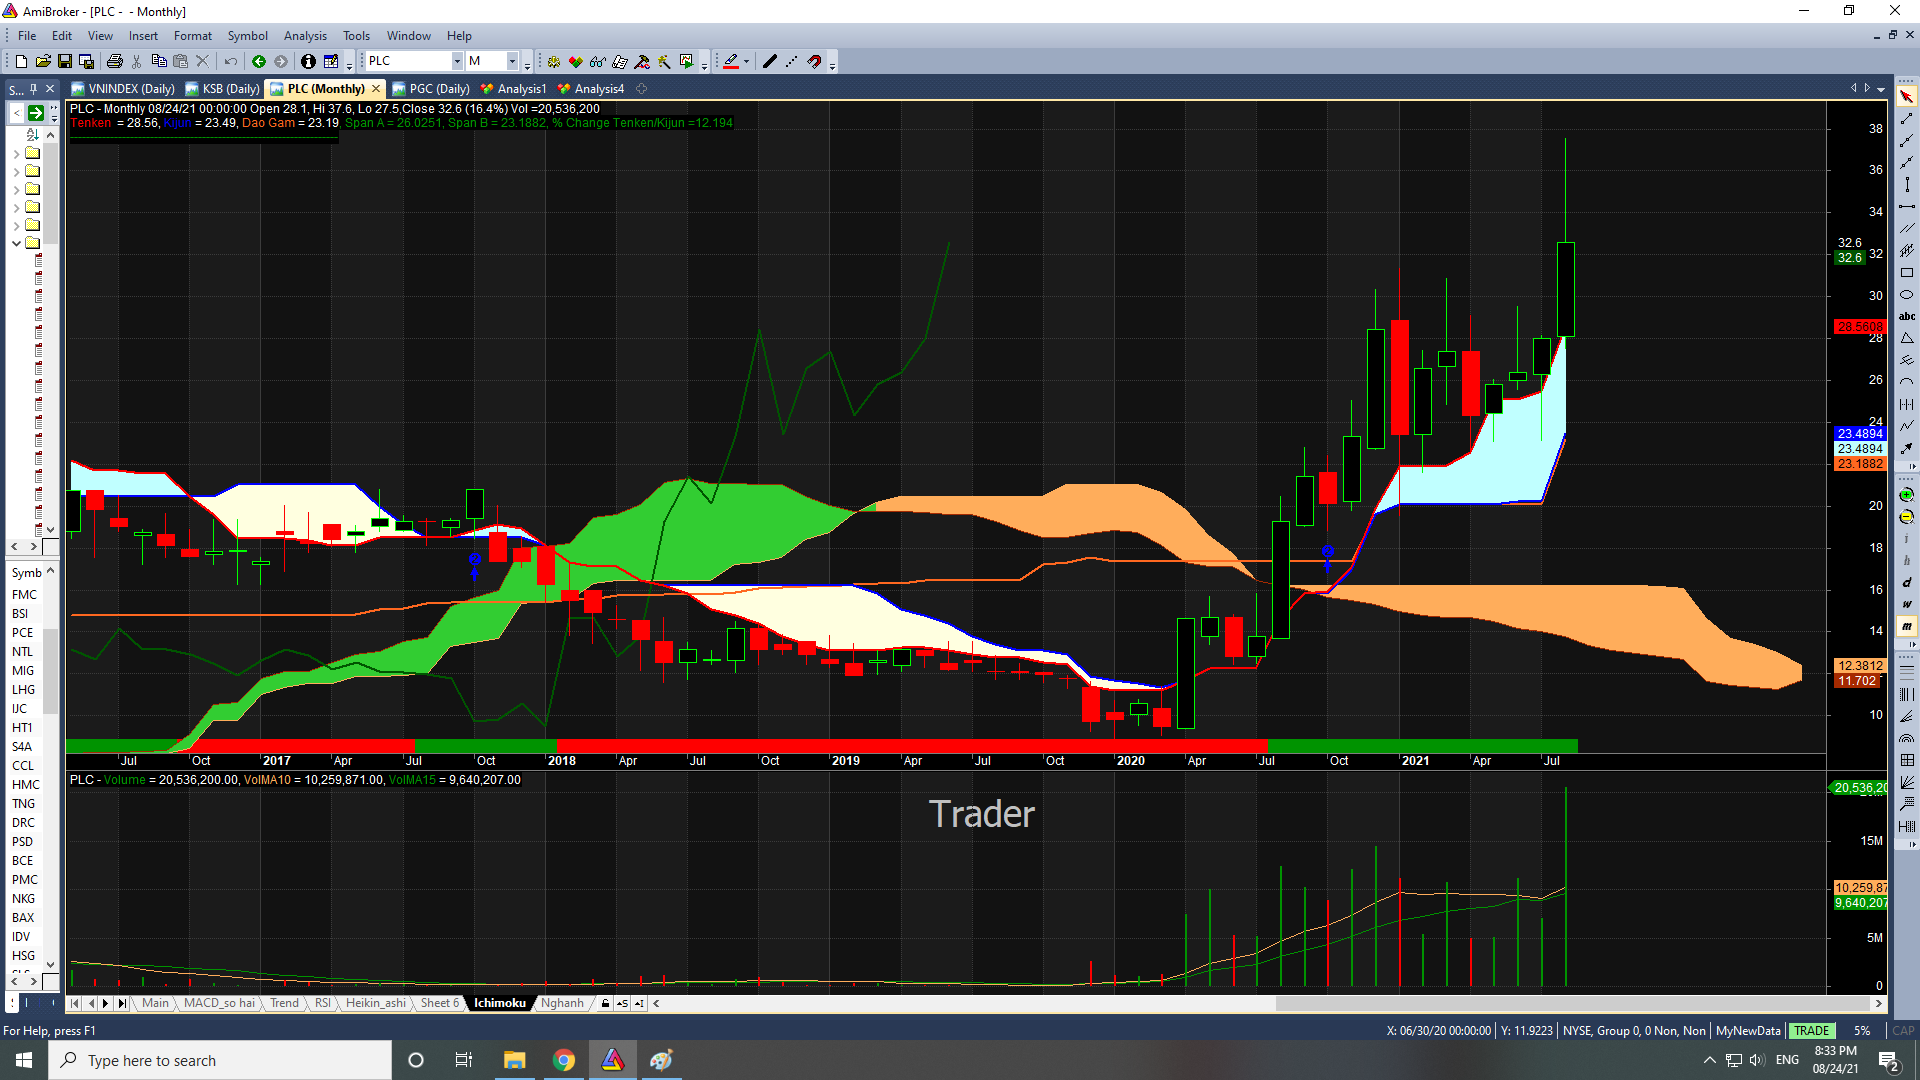Image resolution: width=1920 pixels, height=1080 pixels.
Task: Activate the arrow select cursor tool
Action: click(x=1906, y=97)
